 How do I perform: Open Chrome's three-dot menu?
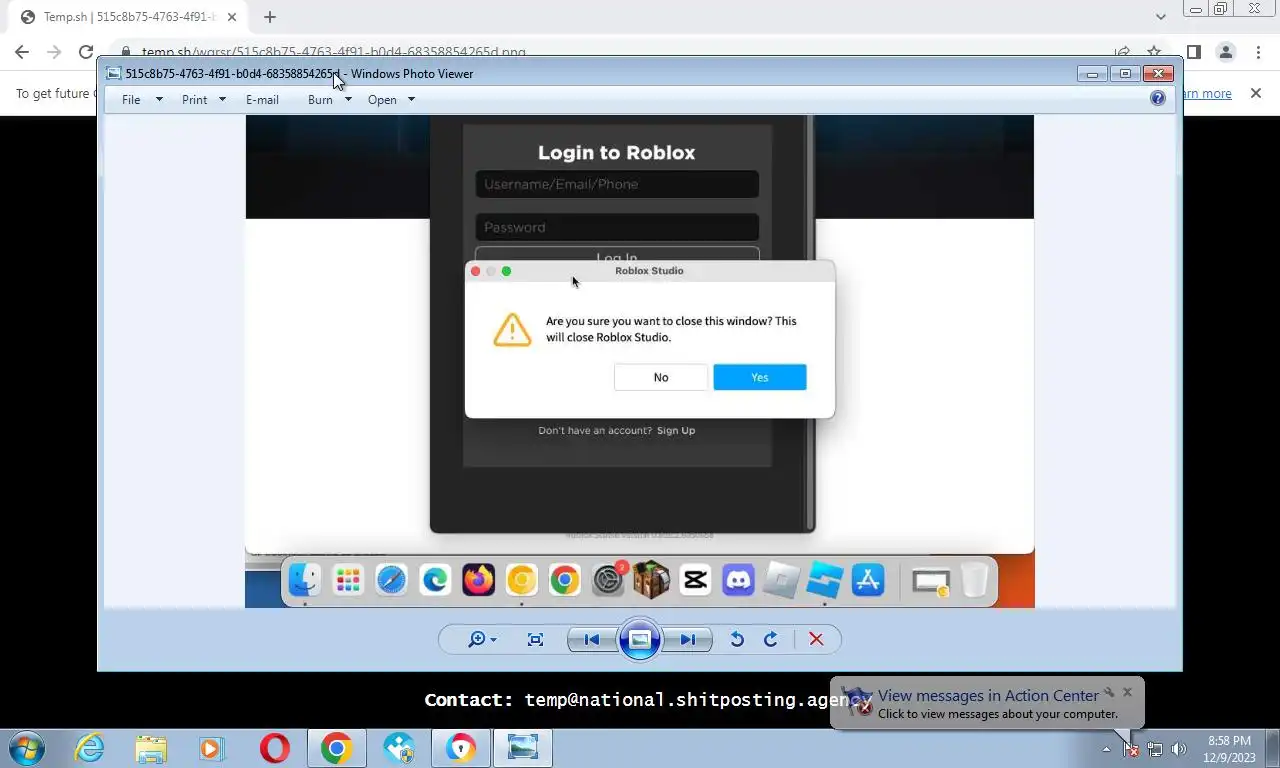point(1257,52)
